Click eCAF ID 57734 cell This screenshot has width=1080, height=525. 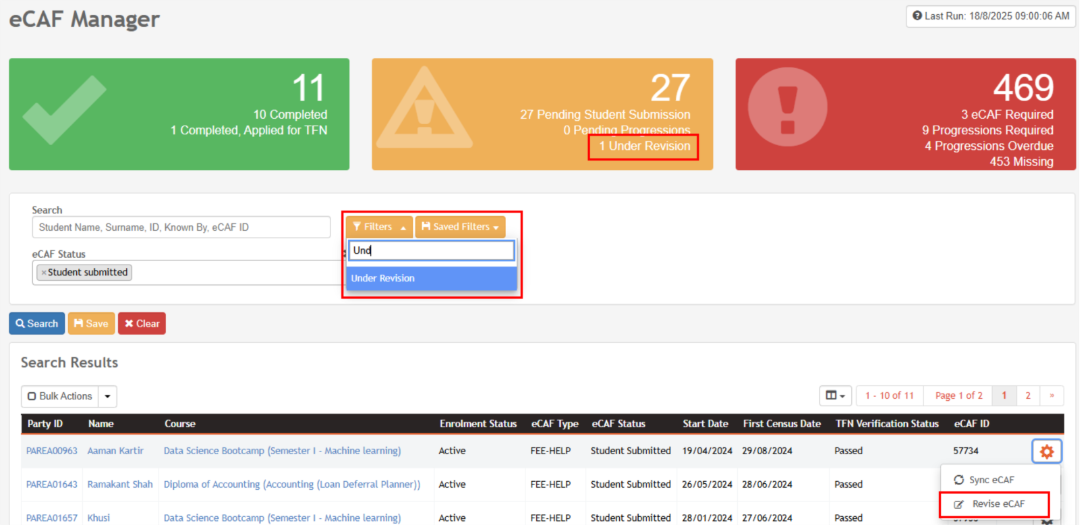(966, 451)
